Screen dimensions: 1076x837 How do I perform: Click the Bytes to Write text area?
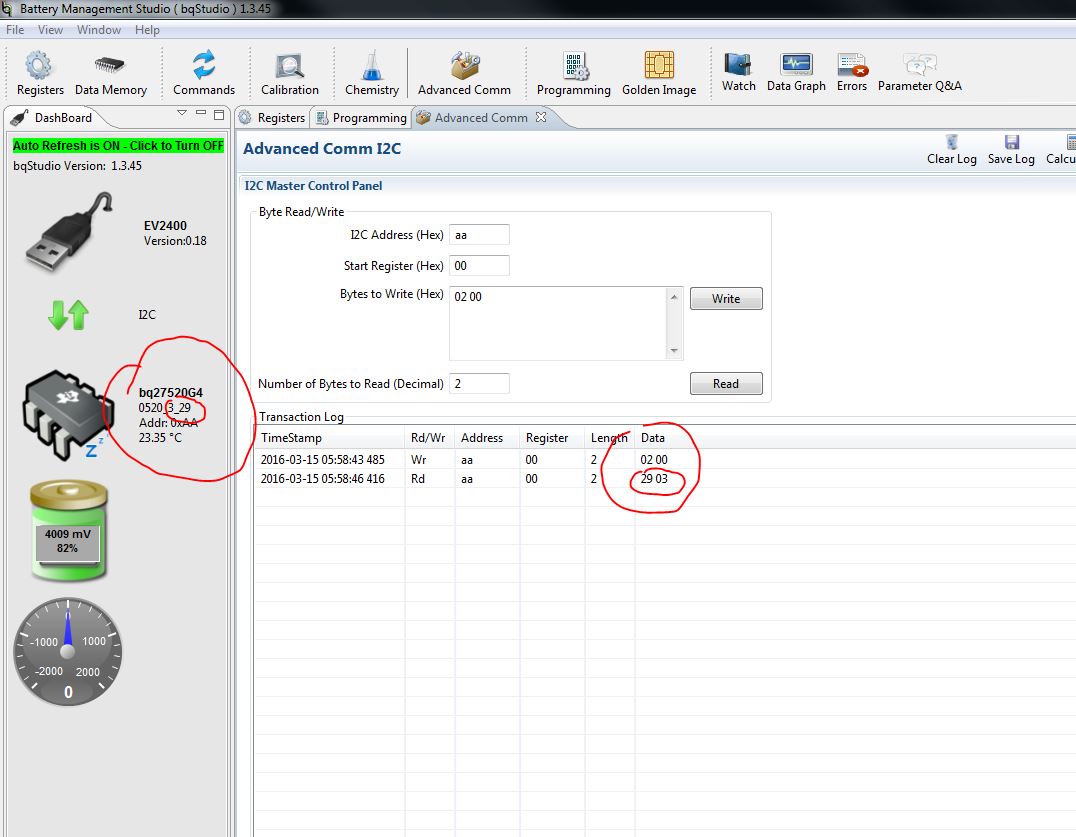coord(558,323)
